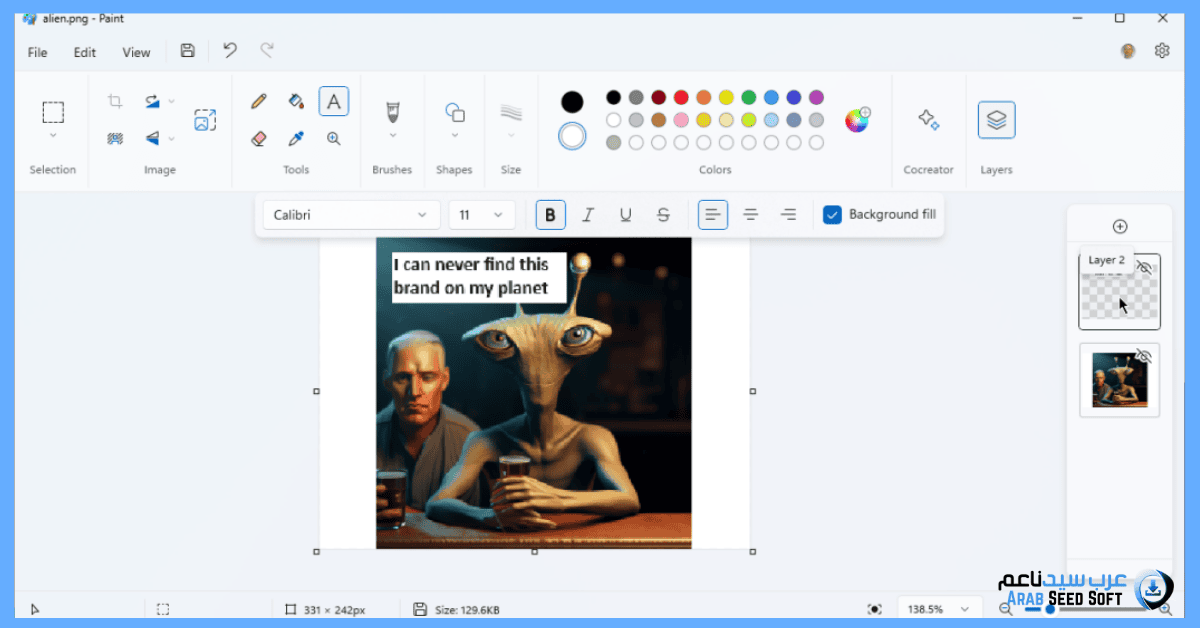Toggle visibility of Layer 2
The height and width of the screenshot is (628, 1200).
point(1146,268)
